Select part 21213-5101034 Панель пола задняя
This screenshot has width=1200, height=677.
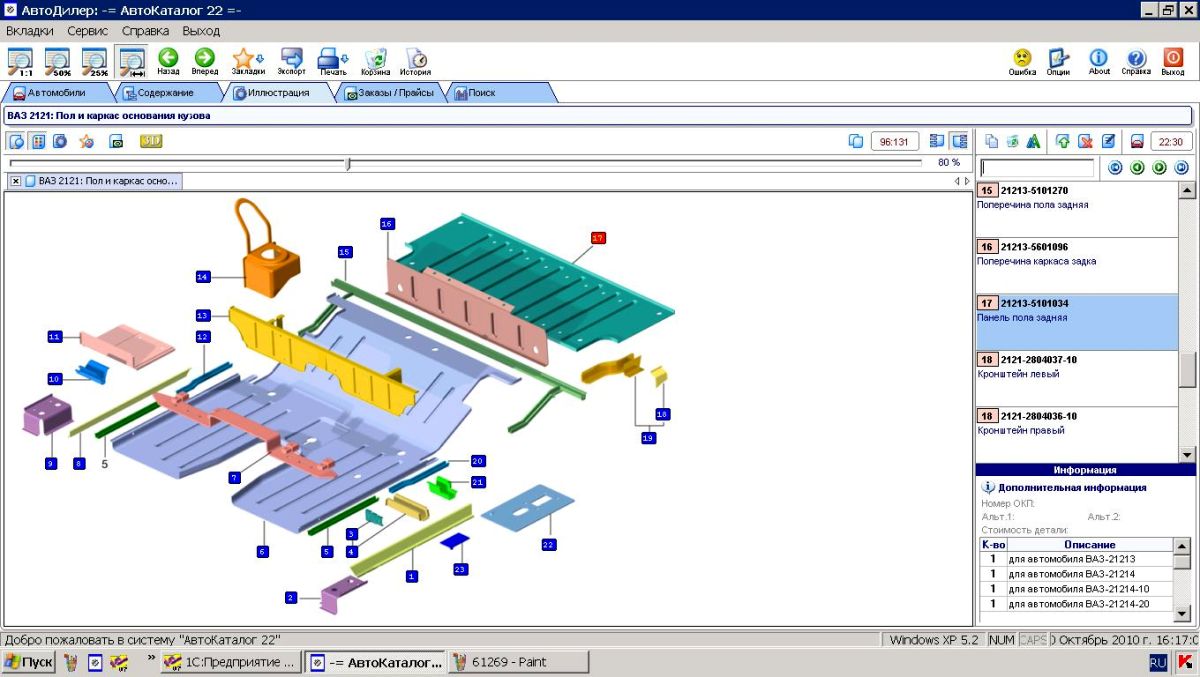coord(1077,322)
